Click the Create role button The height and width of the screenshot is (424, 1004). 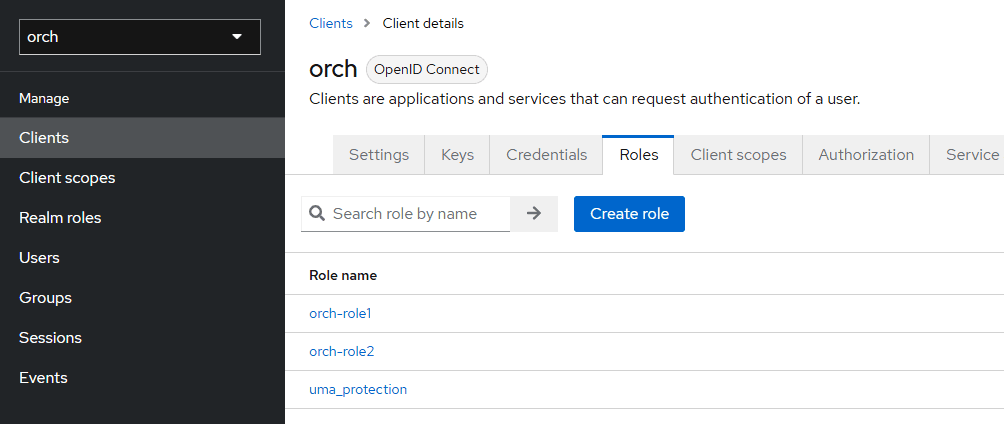629,213
